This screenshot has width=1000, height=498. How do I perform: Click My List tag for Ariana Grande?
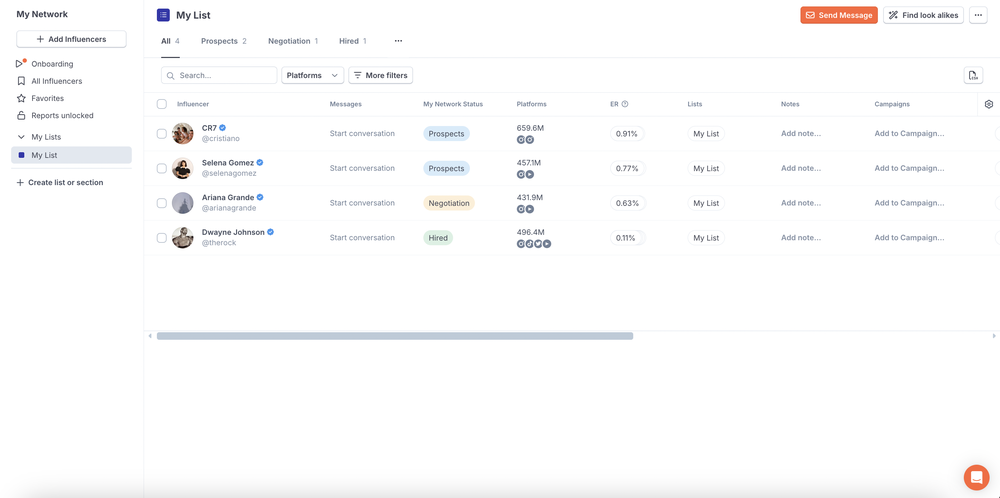click(706, 203)
